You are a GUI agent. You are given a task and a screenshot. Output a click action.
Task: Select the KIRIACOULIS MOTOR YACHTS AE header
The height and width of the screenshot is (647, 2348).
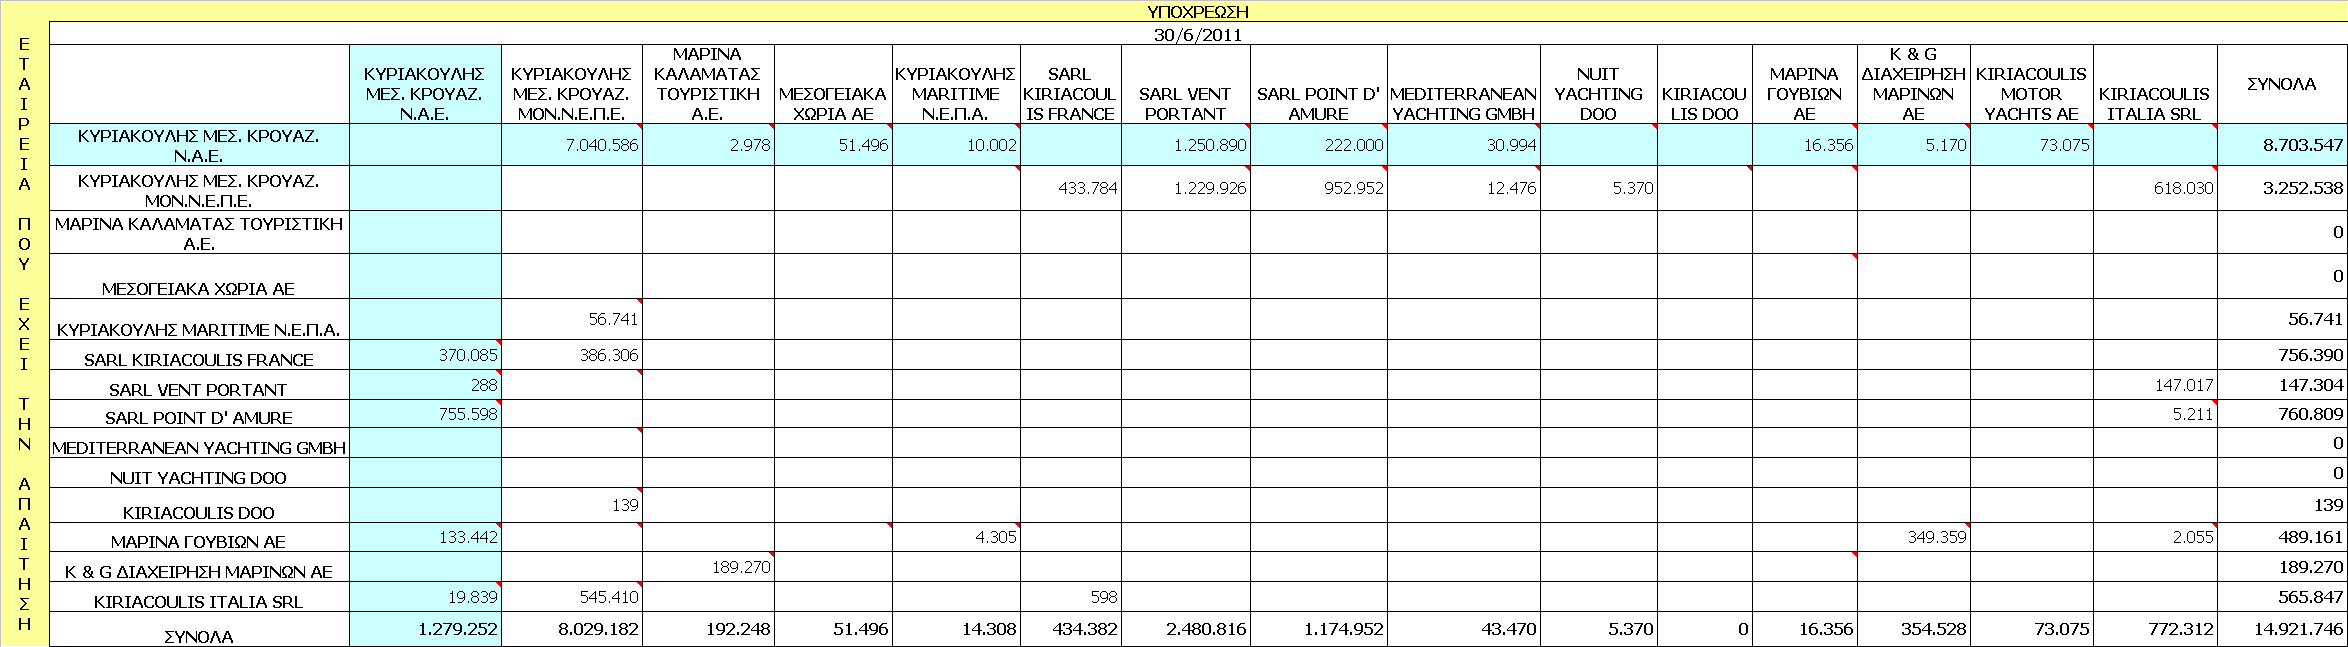2031,94
